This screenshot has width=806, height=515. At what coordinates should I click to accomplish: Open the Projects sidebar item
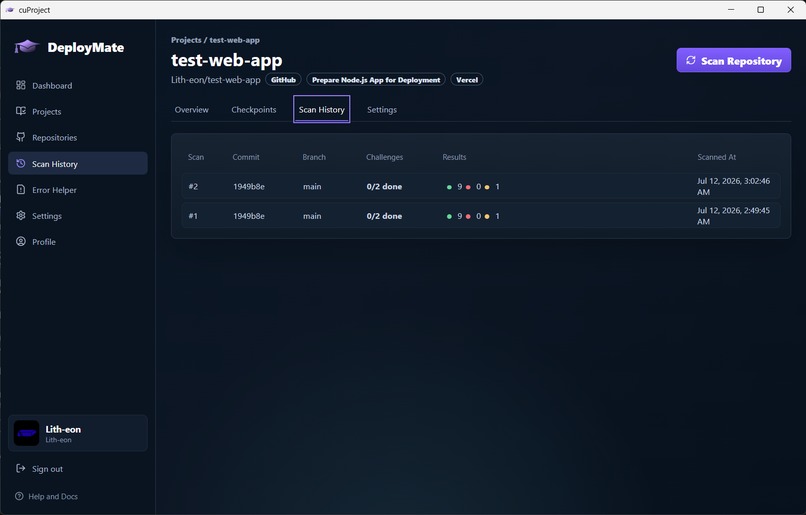pyautogui.click(x=78, y=111)
